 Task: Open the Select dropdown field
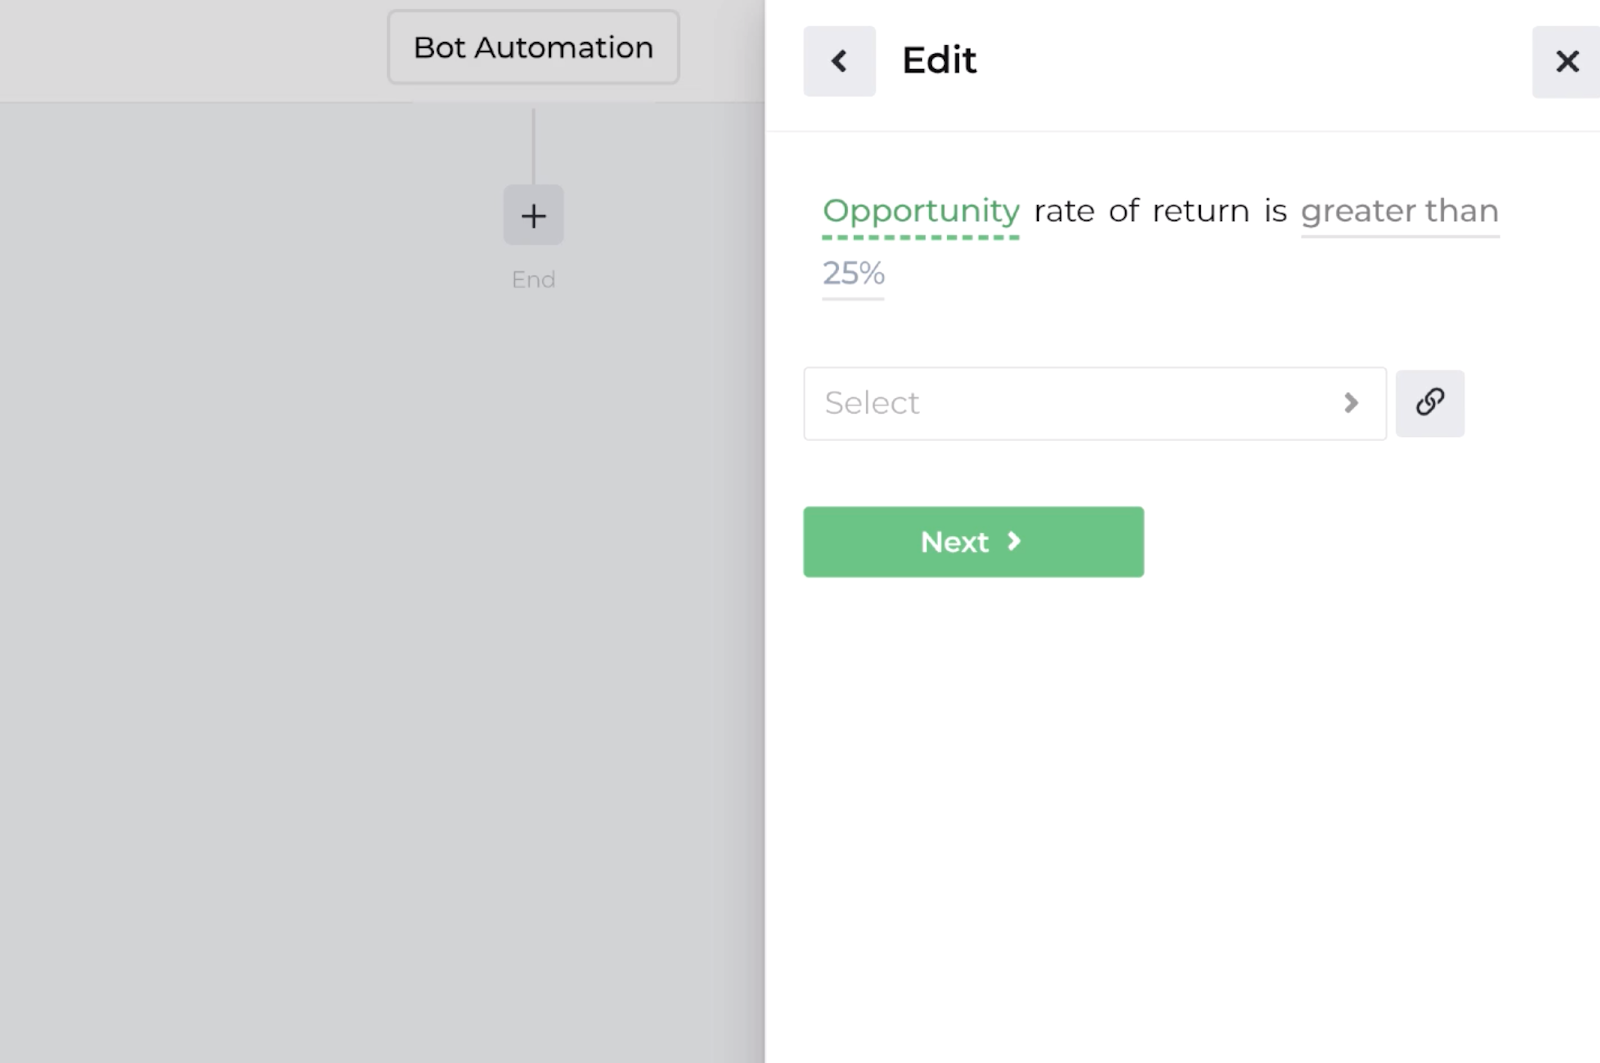click(x=1095, y=403)
